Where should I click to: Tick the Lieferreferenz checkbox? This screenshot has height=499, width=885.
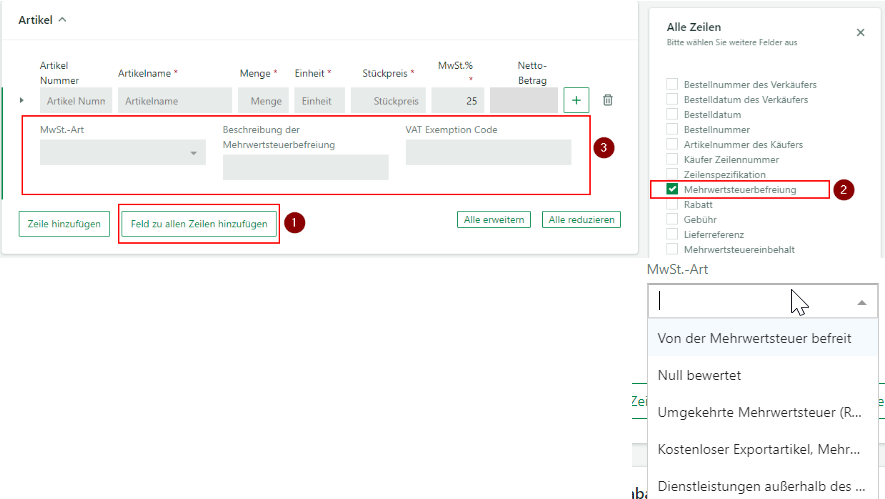pos(673,233)
